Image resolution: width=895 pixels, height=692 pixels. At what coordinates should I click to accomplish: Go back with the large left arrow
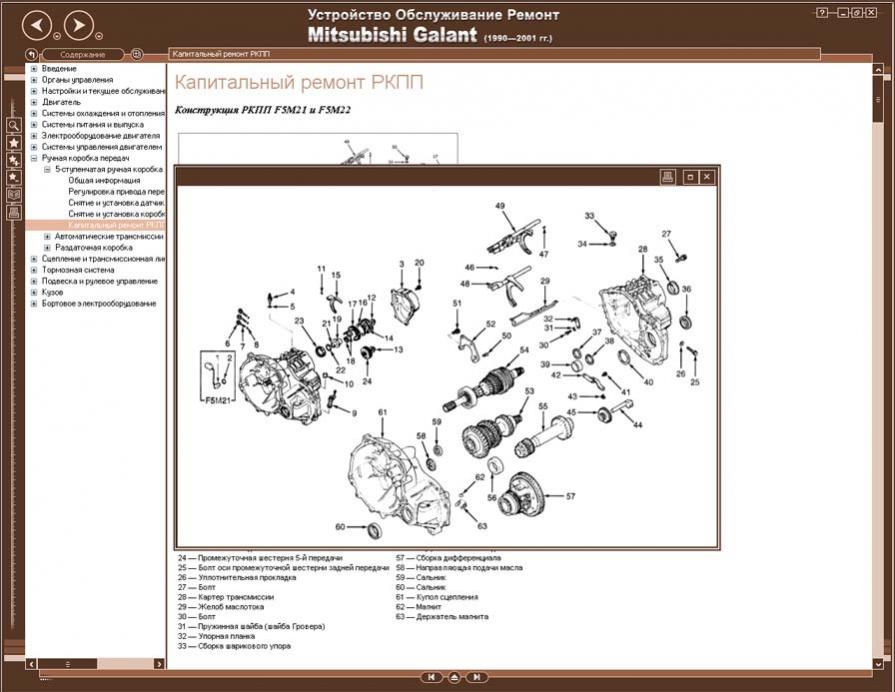[37, 26]
